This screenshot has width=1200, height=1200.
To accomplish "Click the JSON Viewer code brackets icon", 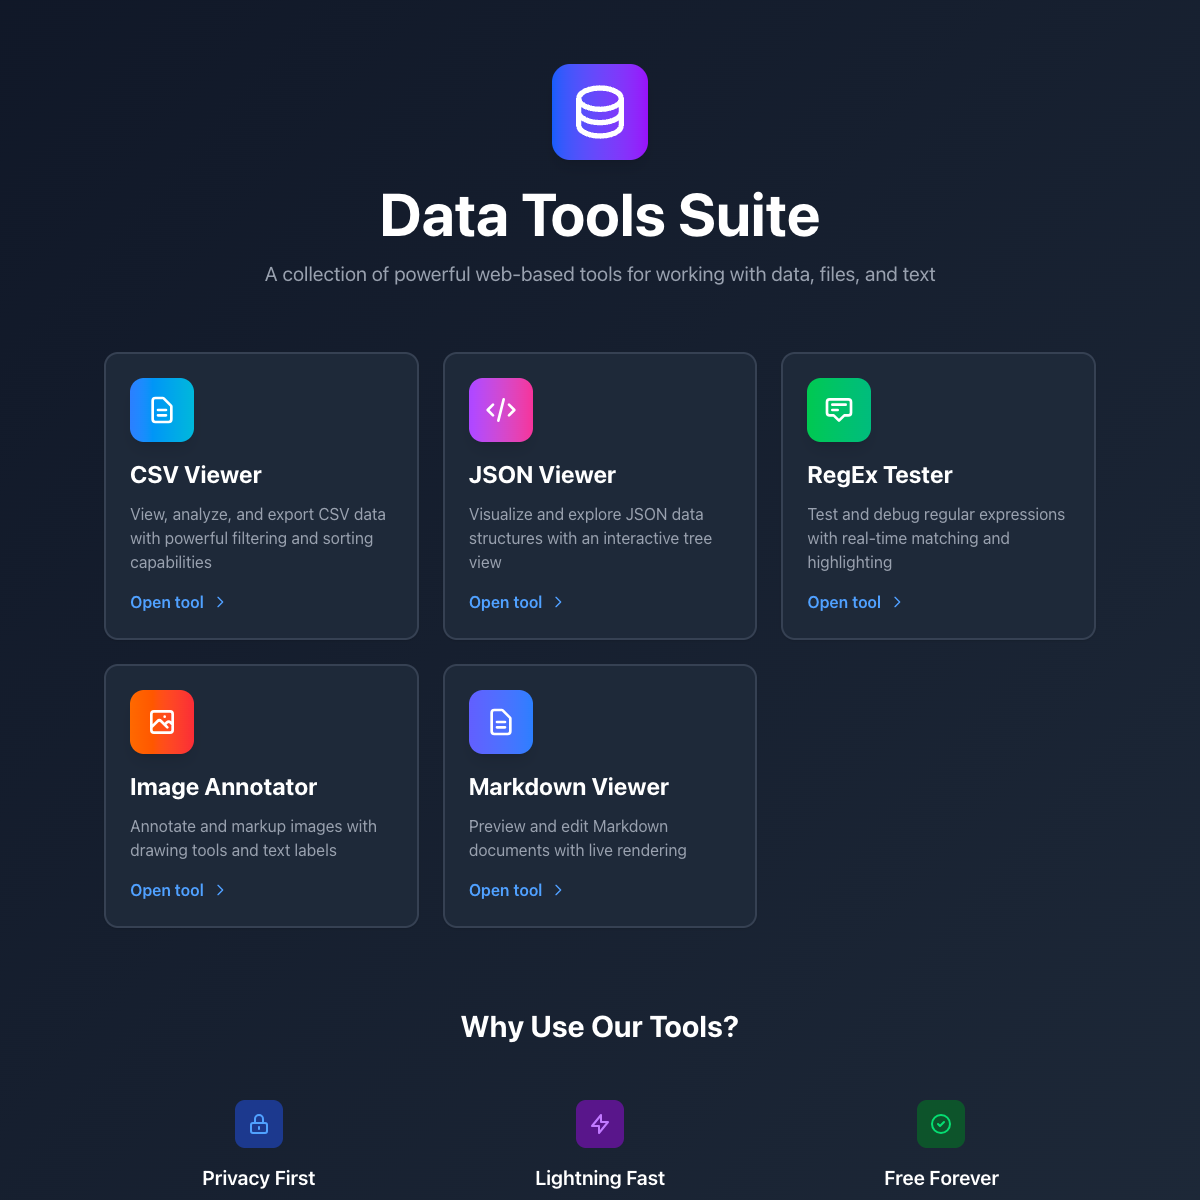I will pyautogui.click(x=500, y=410).
